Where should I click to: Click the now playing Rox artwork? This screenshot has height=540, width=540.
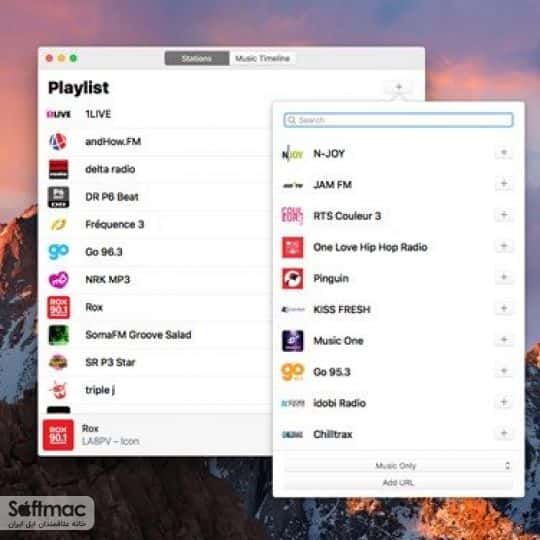58,435
